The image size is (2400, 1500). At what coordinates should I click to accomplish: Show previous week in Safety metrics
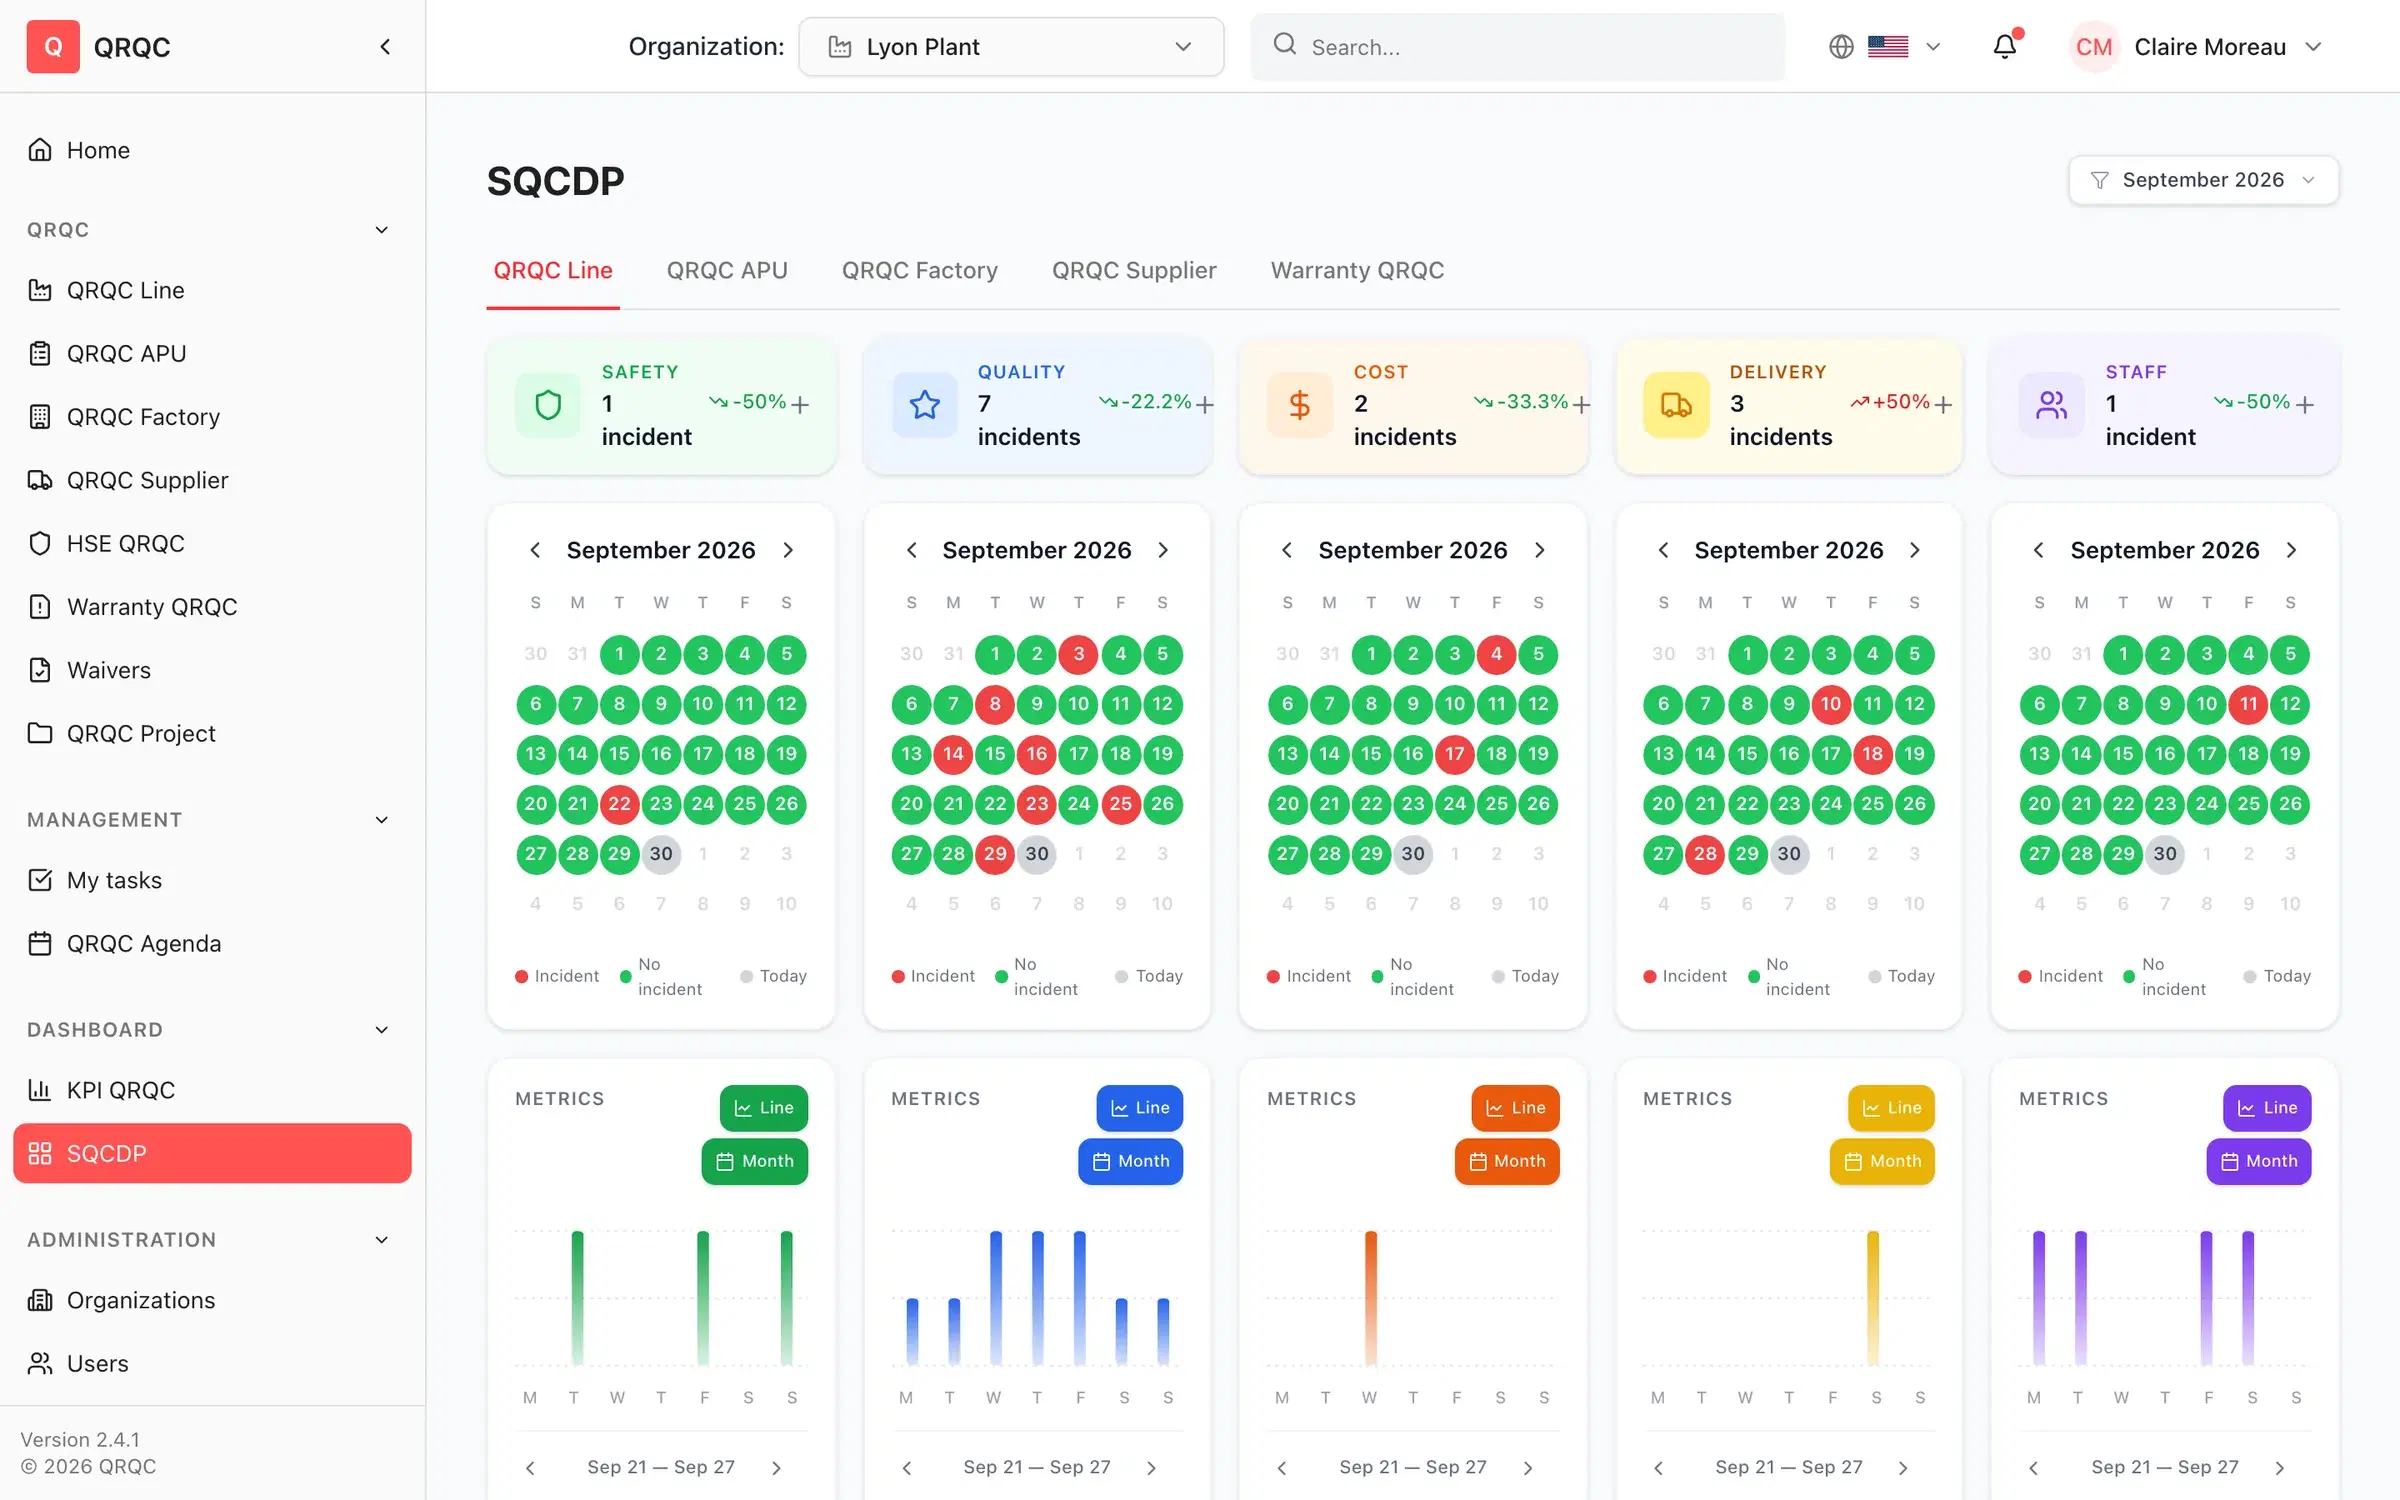pyautogui.click(x=530, y=1468)
